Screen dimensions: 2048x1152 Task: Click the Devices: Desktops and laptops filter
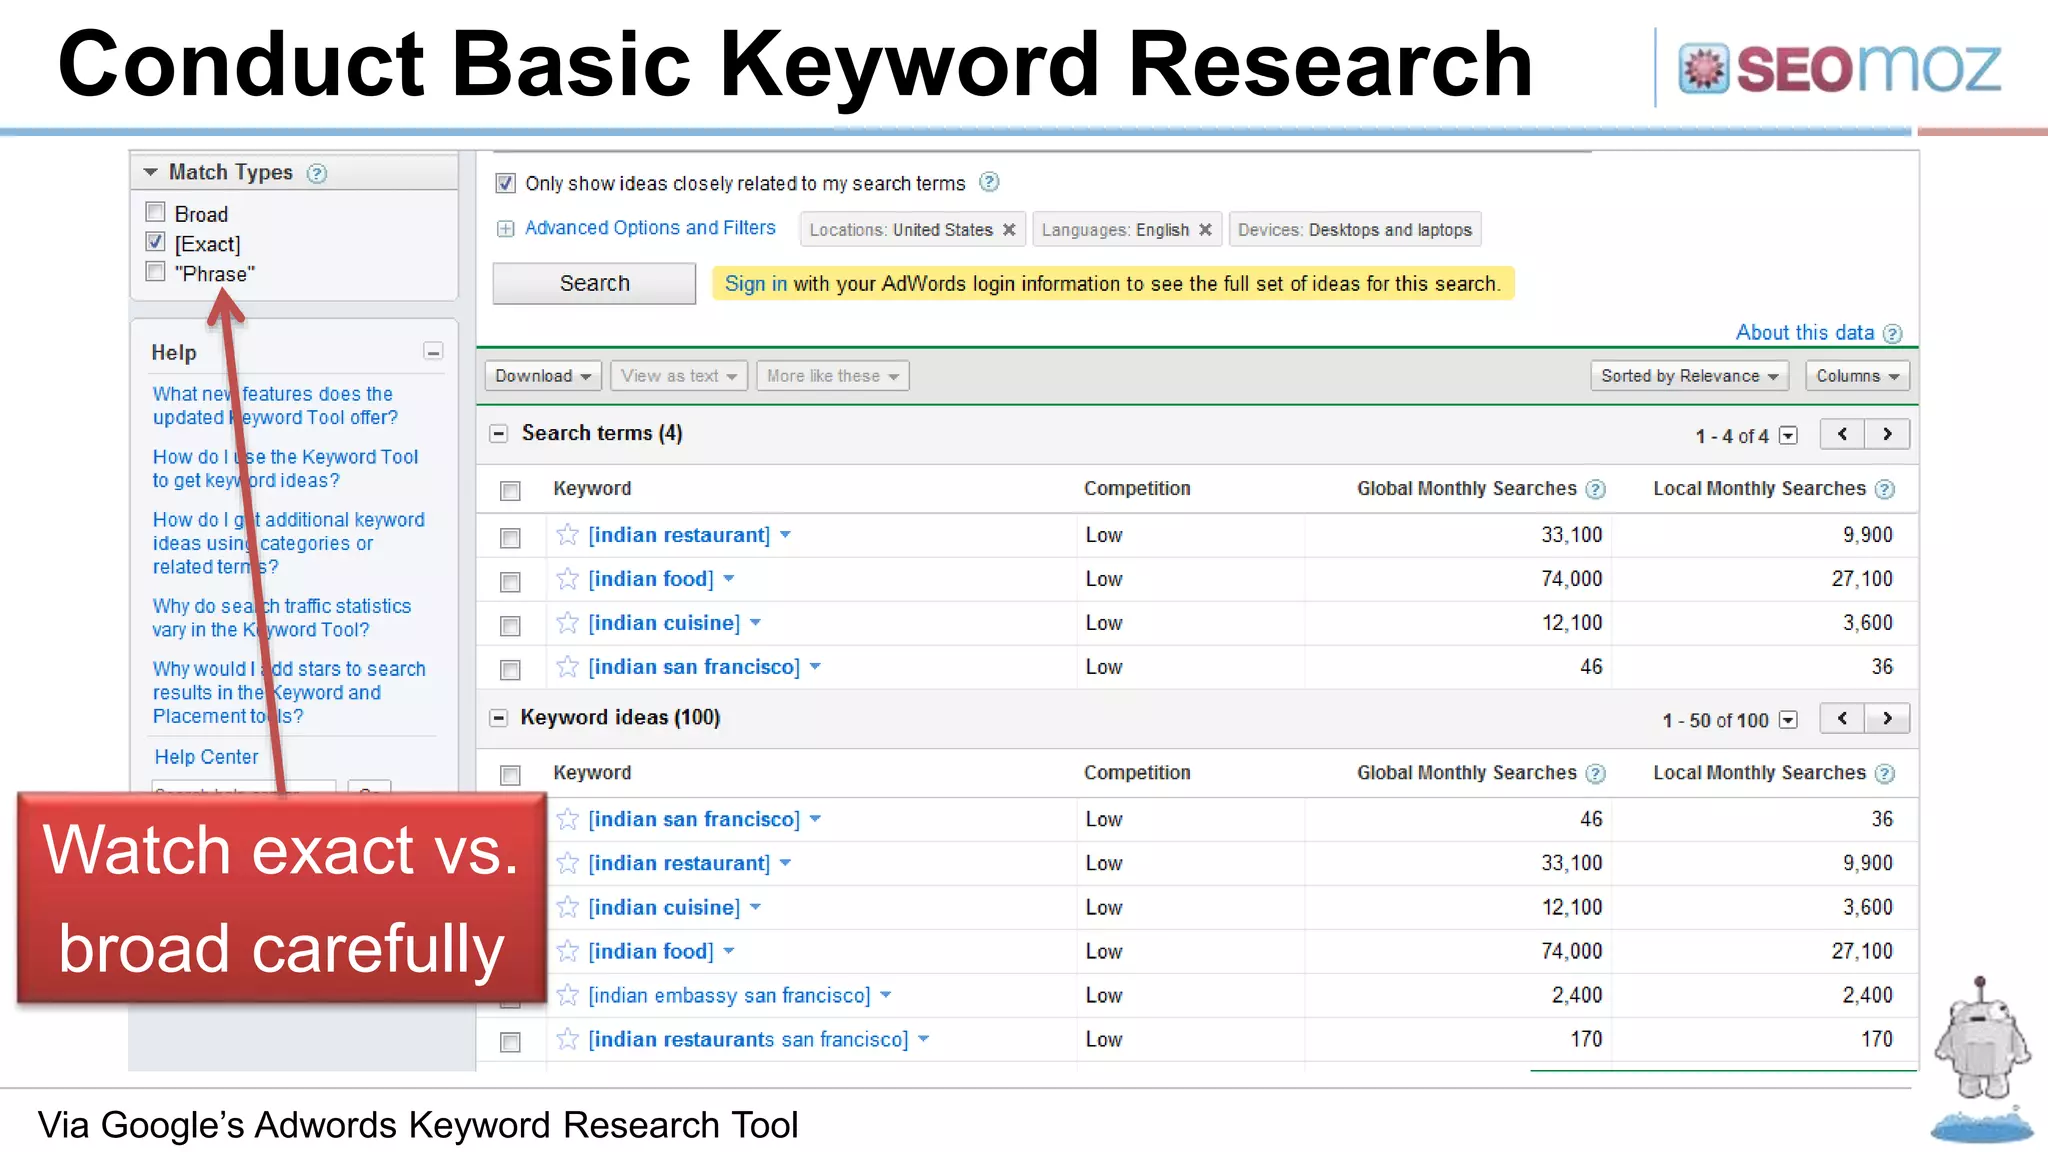point(1354,230)
